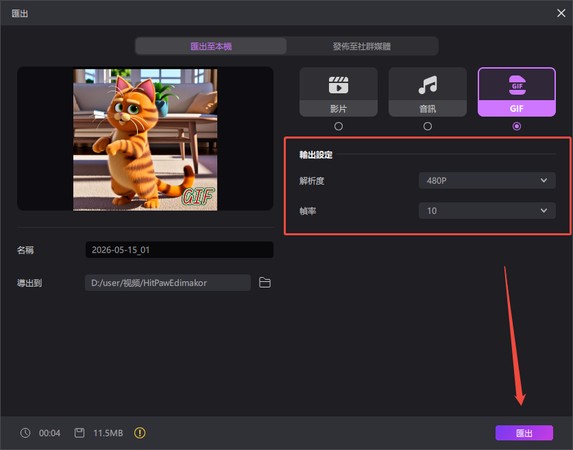The height and width of the screenshot is (450, 573).
Task: Click the 解析度 label
Action: pyautogui.click(x=312, y=181)
